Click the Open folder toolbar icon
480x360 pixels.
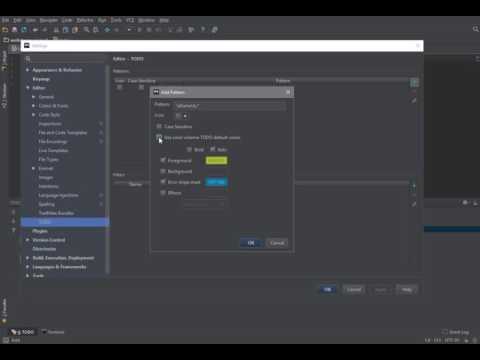[x=5, y=30]
